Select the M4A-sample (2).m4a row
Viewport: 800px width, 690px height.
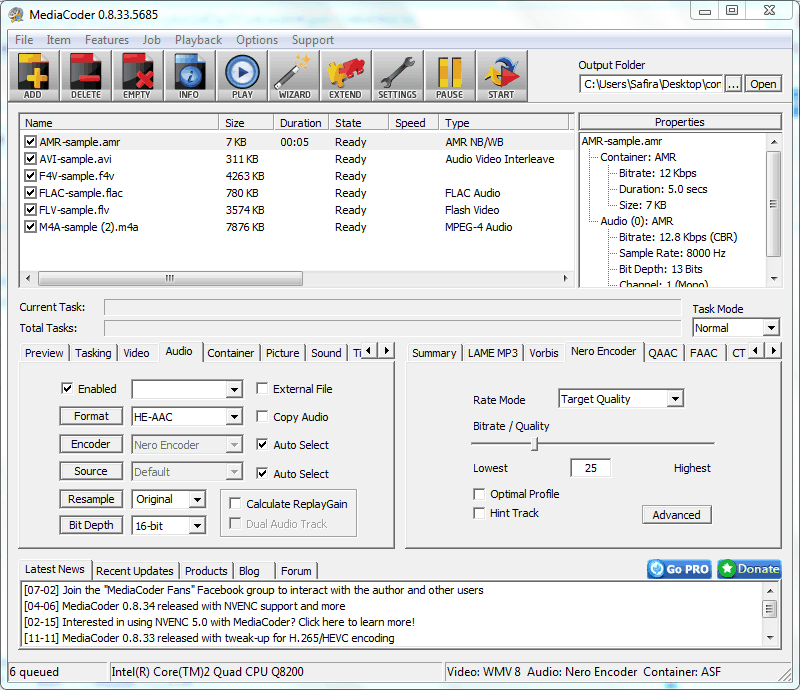(296, 227)
